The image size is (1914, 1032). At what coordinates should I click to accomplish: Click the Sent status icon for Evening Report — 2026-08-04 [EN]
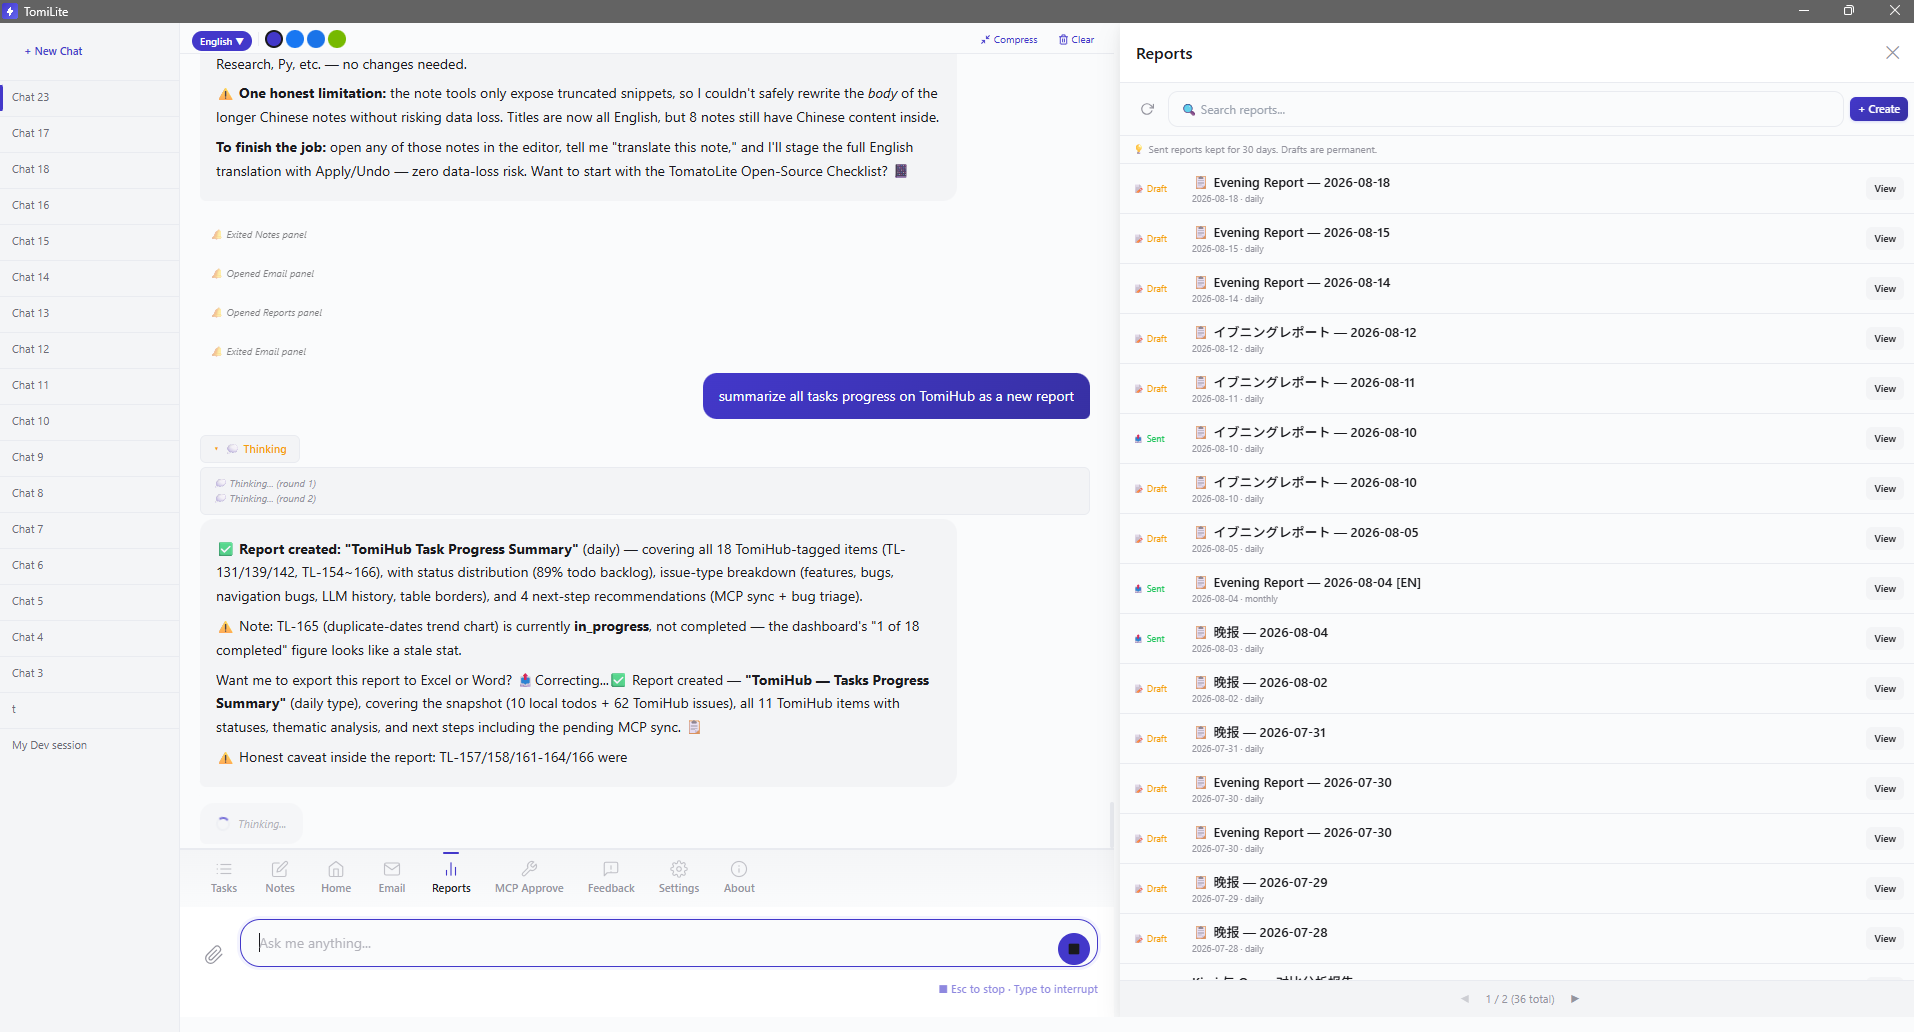1138,589
